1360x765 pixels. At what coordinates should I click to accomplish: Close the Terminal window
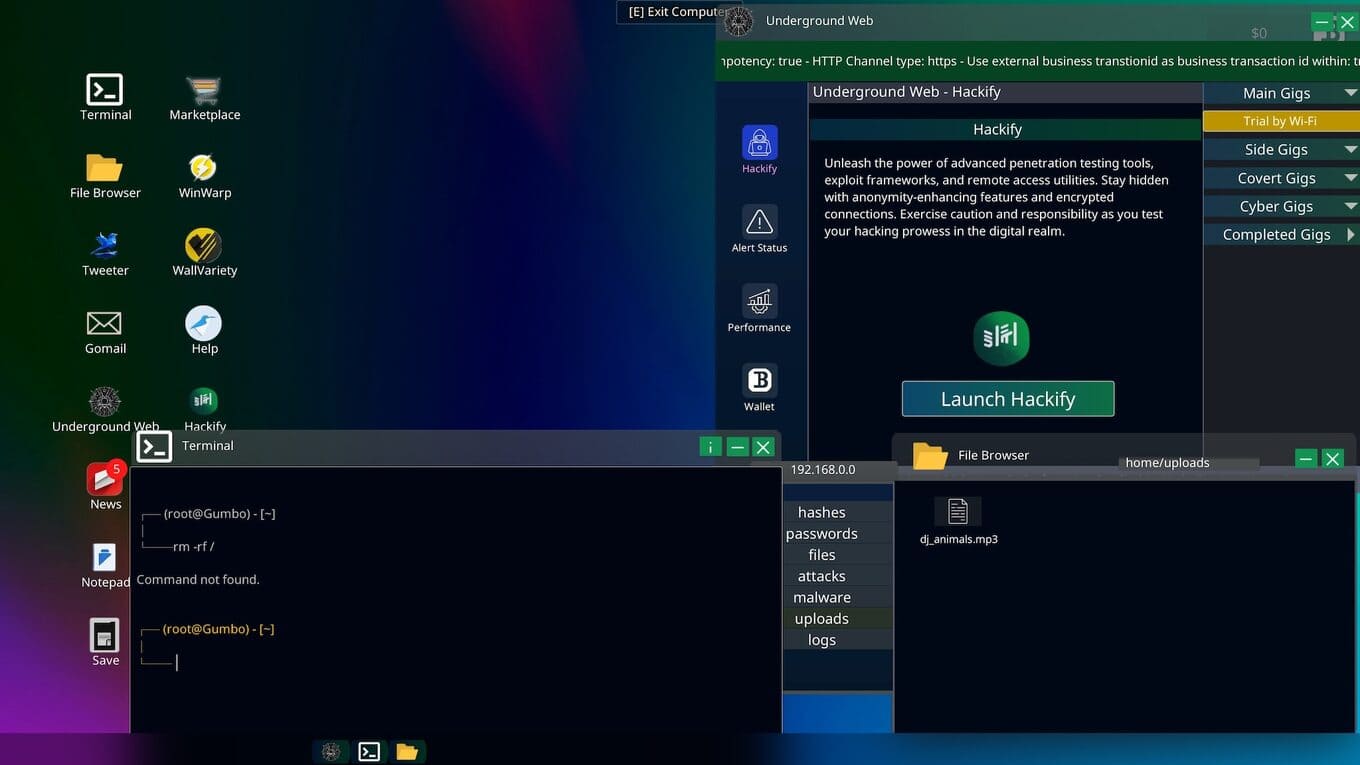pyautogui.click(x=764, y=447)
